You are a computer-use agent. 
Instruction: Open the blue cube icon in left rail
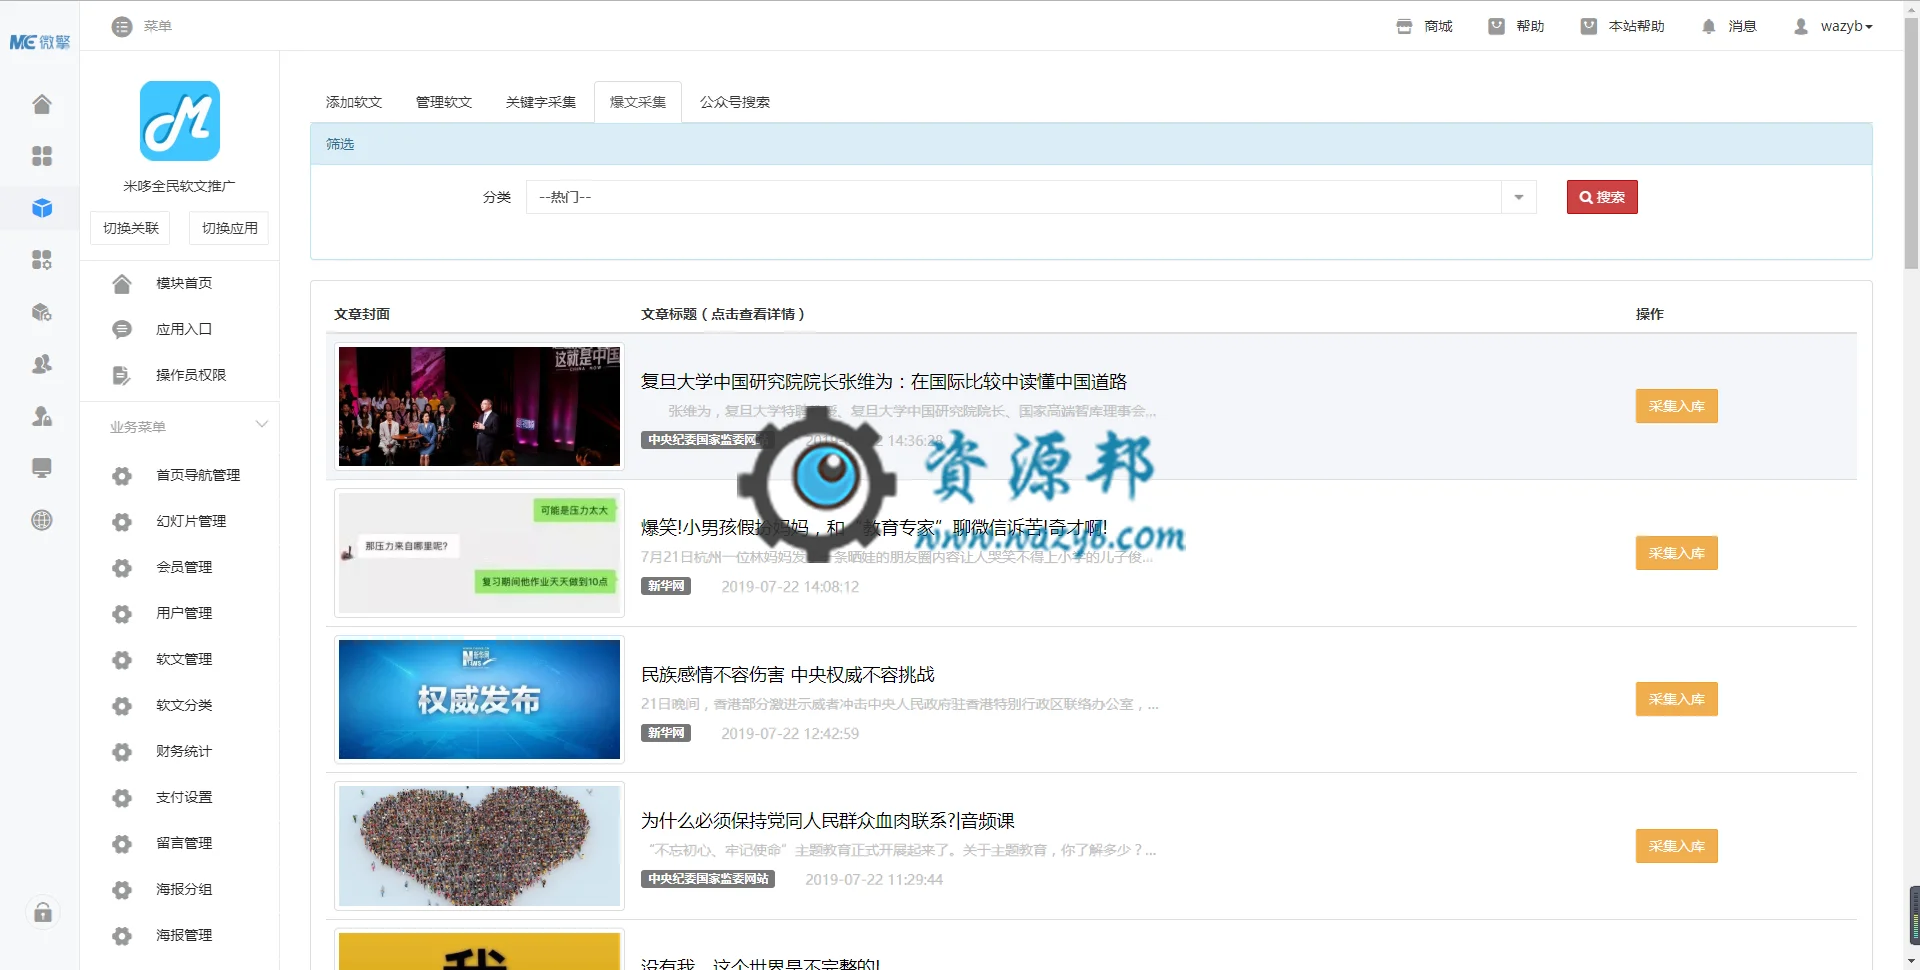[x=41, y=208]
